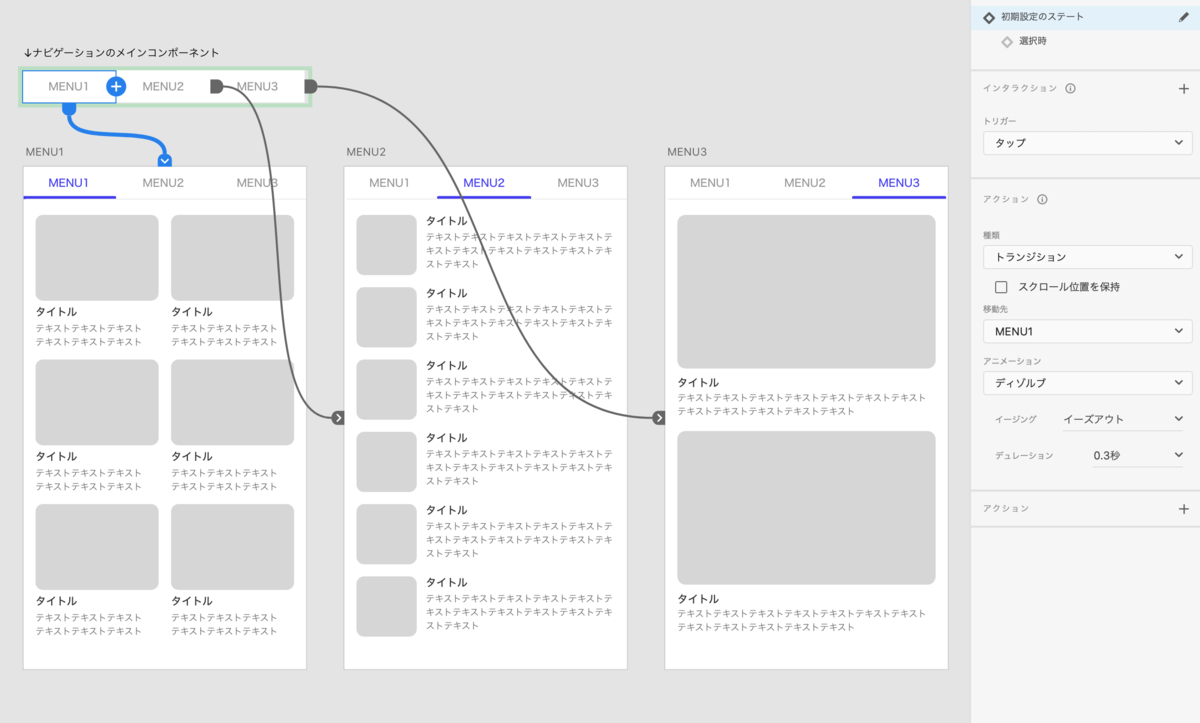1200x723 pixels.
Task: Click the MENU1 tab in the MENU1 artboard
Action: [69, 183]
